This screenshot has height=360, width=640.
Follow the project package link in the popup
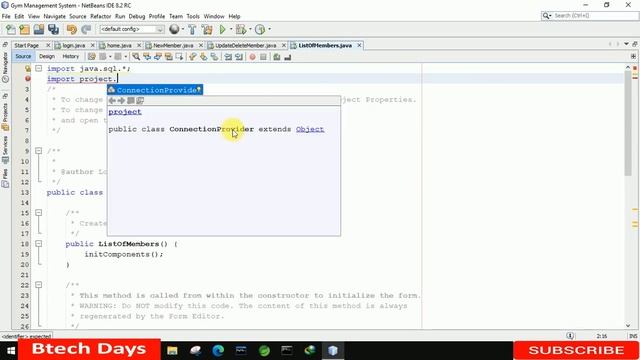click(125, 112)
